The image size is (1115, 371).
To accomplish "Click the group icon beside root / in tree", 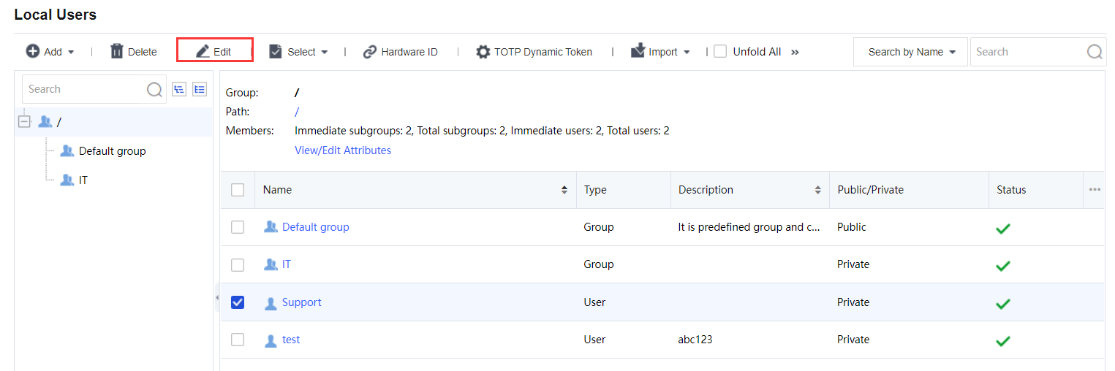I will tap(45, 122).
